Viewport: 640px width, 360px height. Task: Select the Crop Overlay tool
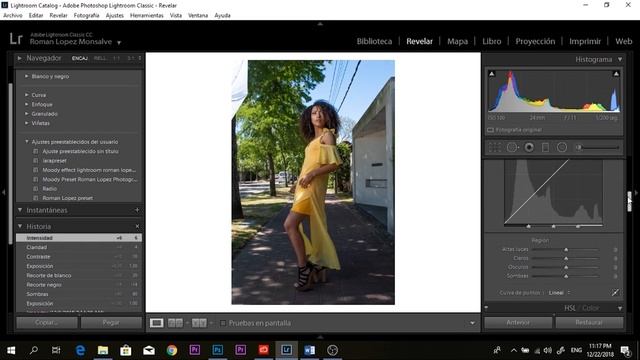(495, 147)
